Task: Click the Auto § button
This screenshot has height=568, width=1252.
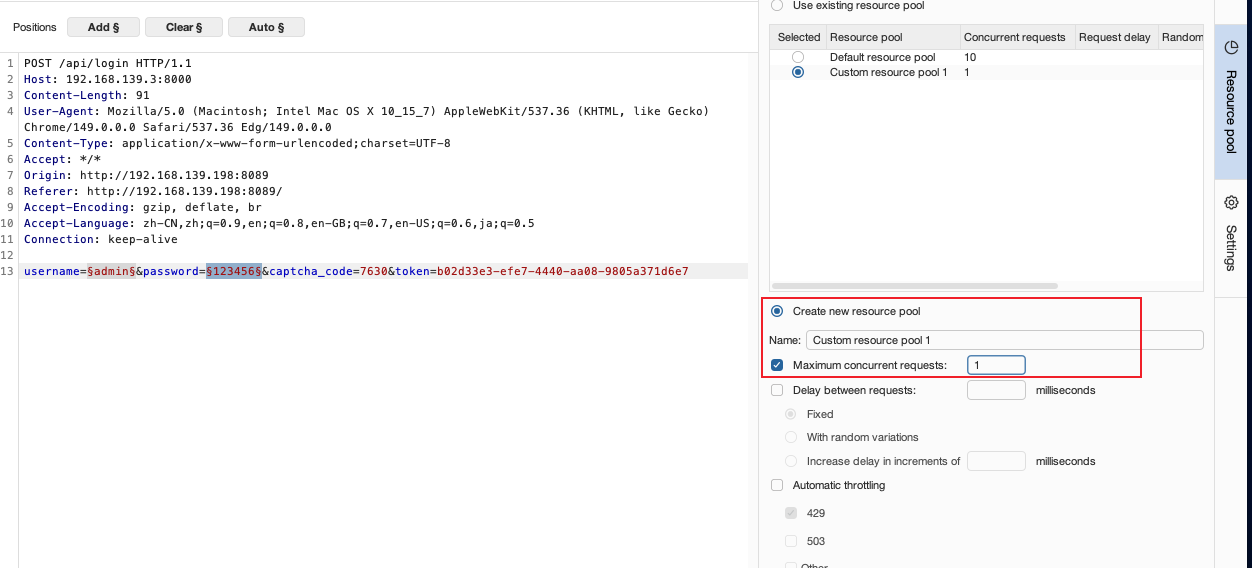Action: point(266,27)
